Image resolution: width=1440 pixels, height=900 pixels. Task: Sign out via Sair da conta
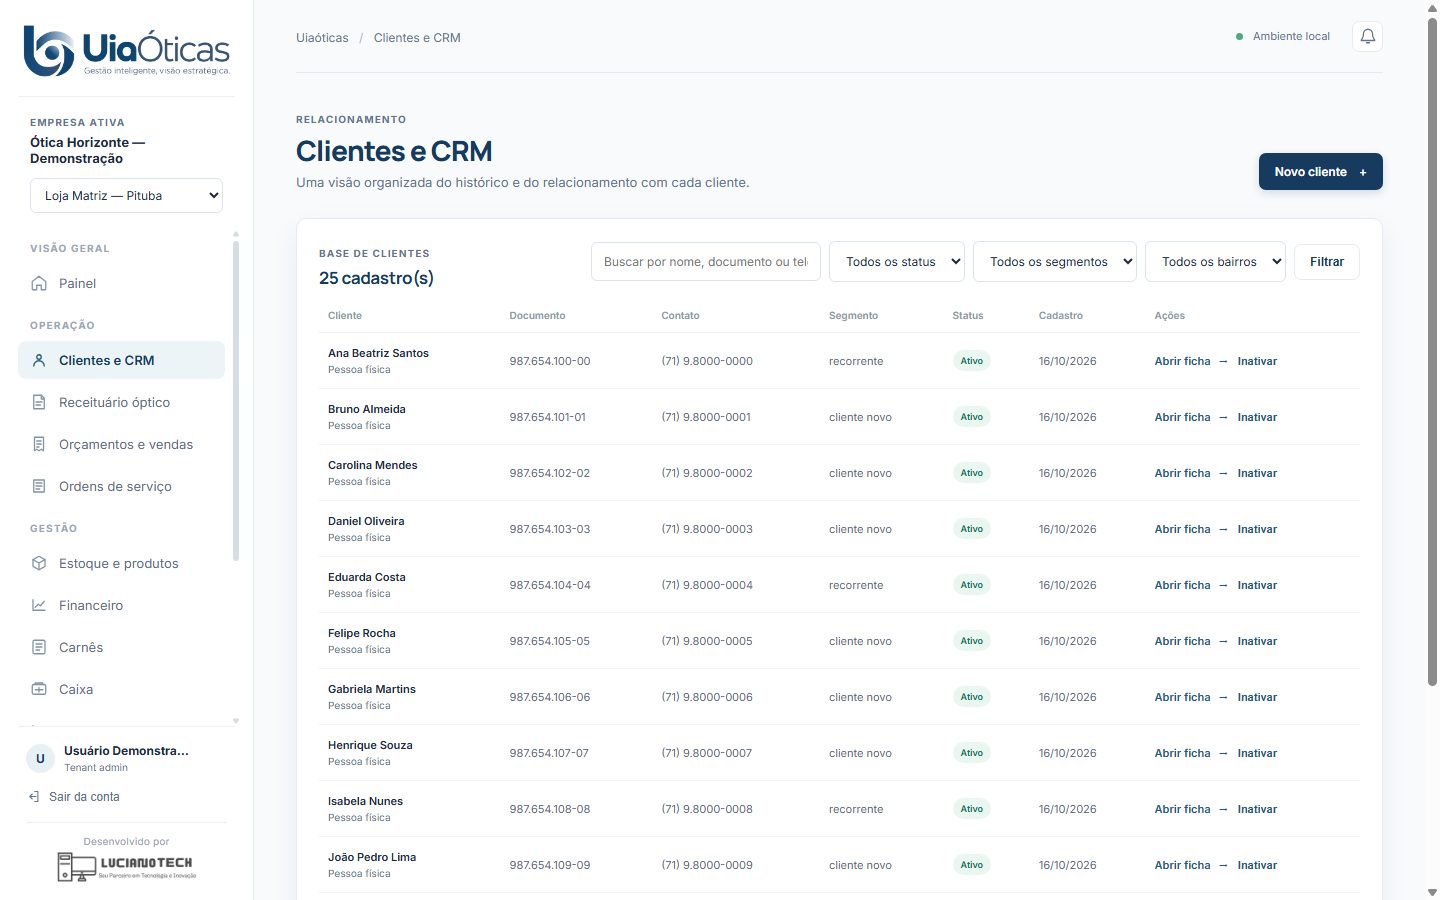tap(75, 797)
